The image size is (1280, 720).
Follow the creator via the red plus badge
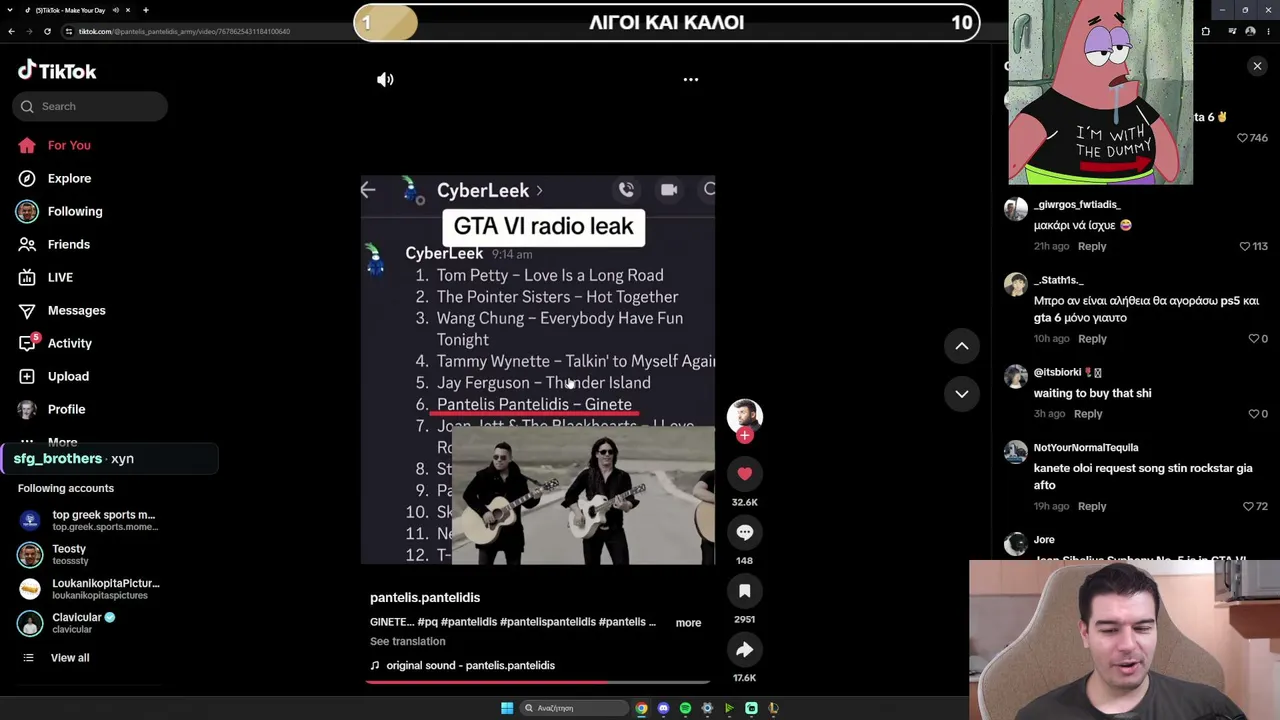pos(744,435)
